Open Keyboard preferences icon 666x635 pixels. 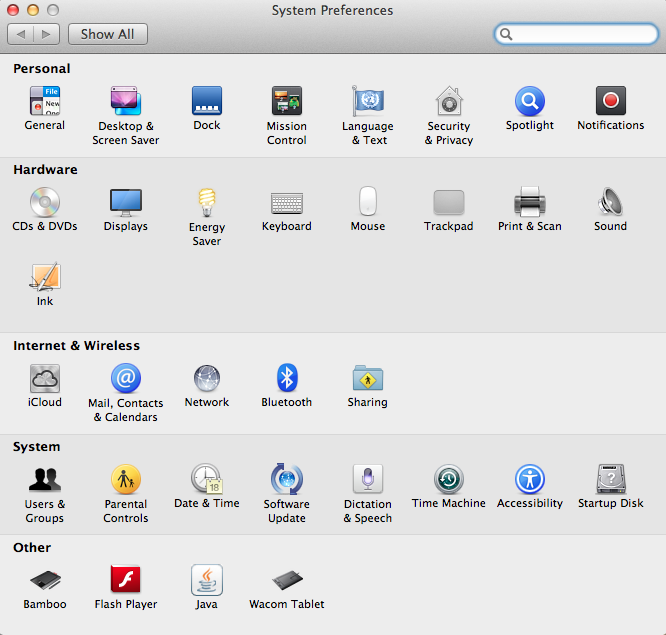pos(287,203)
